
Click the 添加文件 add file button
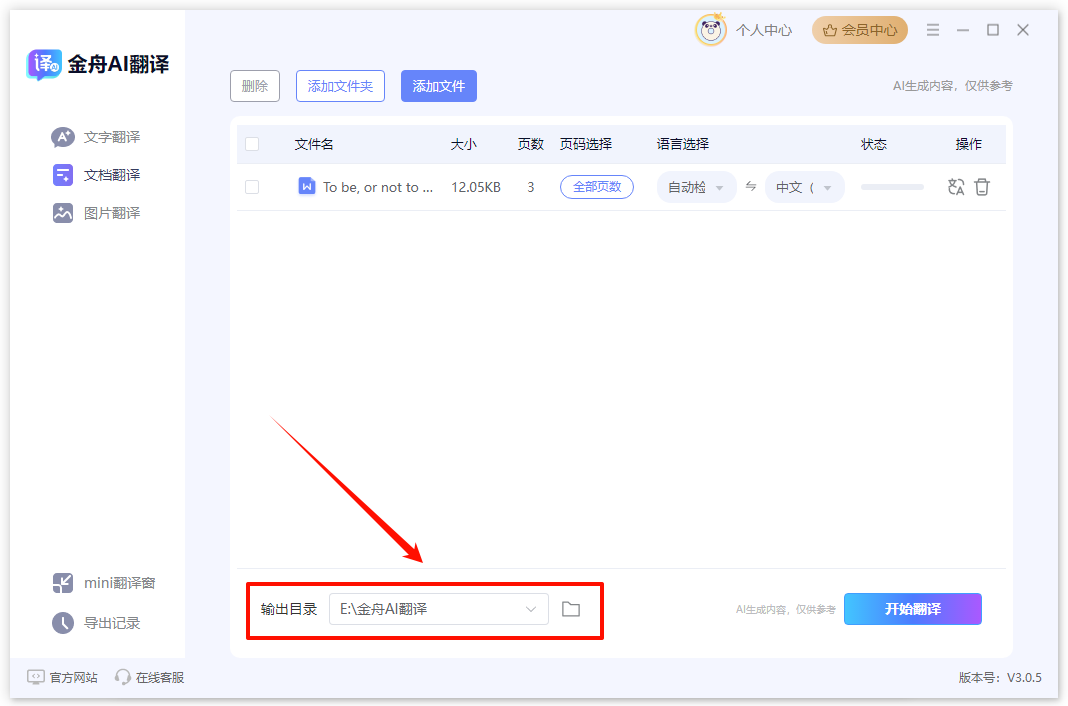(x=438, y=86)
